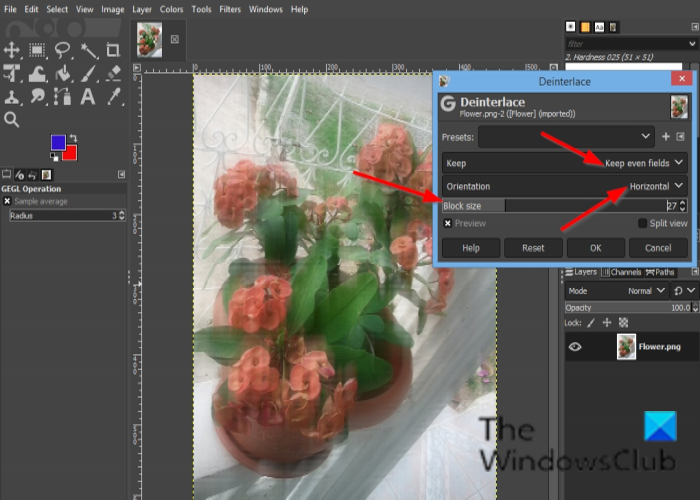
Task: Save preset with the plus icon
Action: [666, 135]
